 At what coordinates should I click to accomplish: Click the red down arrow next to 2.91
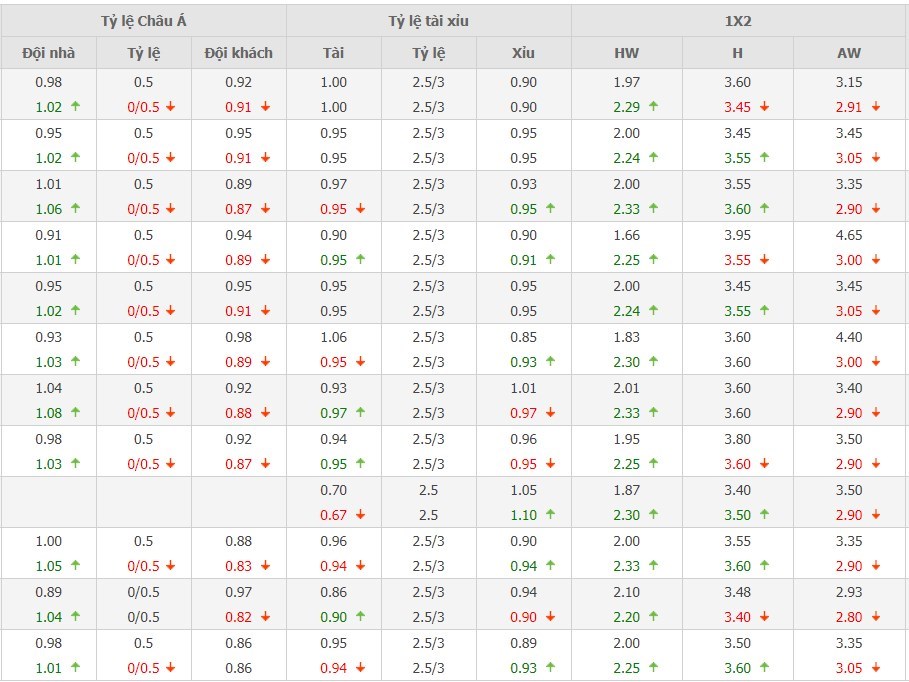tap(876, 107)
